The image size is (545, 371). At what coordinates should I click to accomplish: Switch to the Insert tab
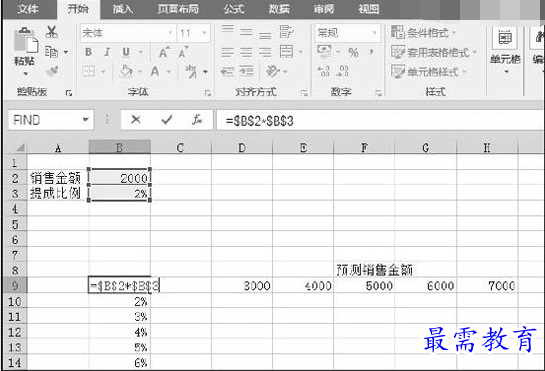pos(123,9)
